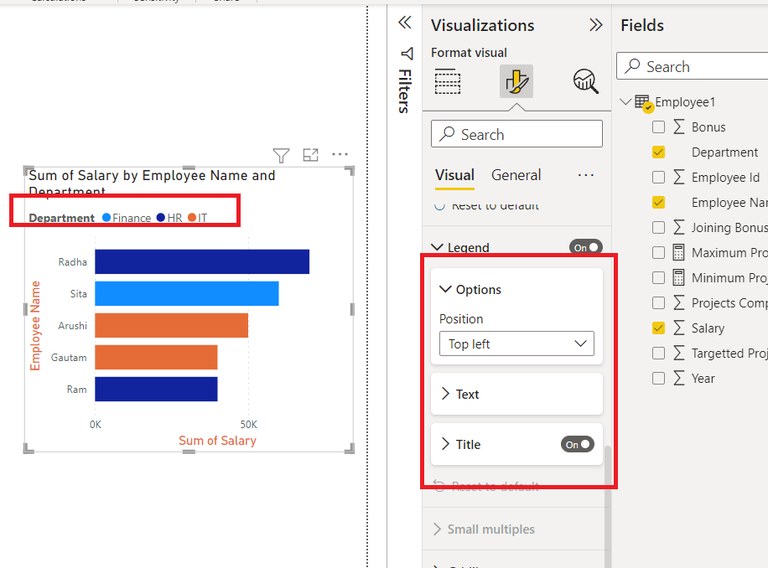Viewport: 768px width, 568px height.
Task: Click the 'Sum of Salary' axis title
Action: click(217, 441)
